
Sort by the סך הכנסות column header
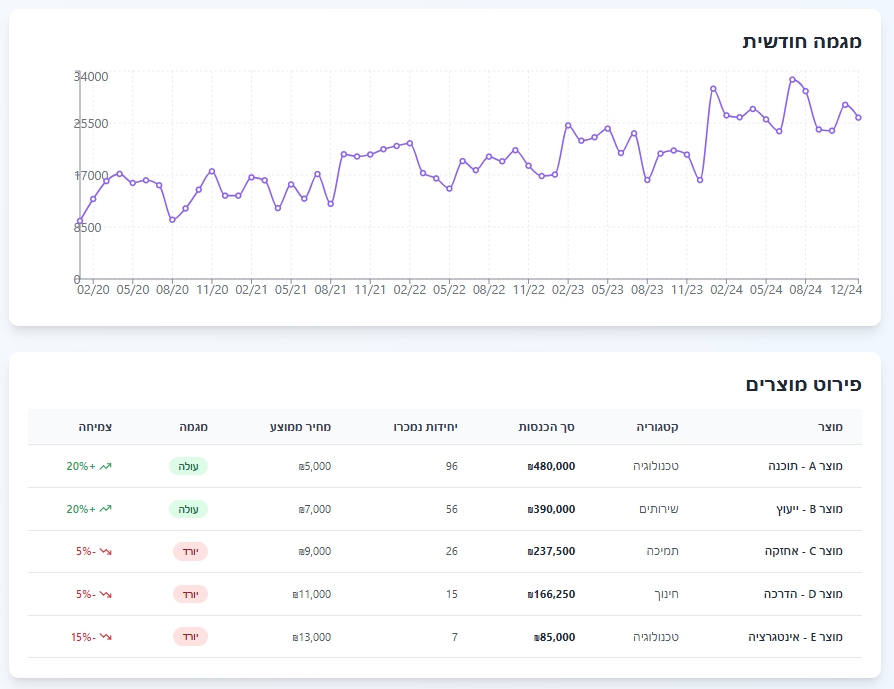click(x=546, y=427)
